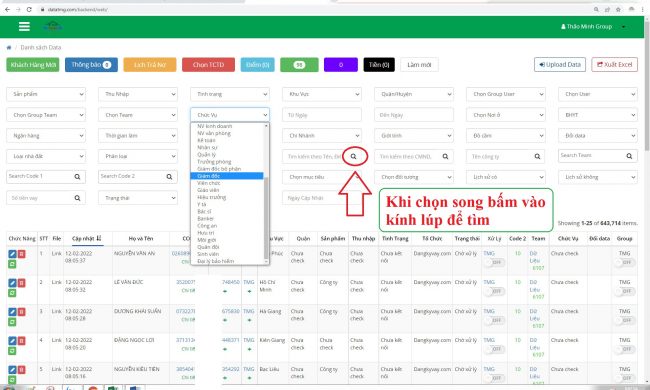Click the Xuất Excel button

coord(614,65)
